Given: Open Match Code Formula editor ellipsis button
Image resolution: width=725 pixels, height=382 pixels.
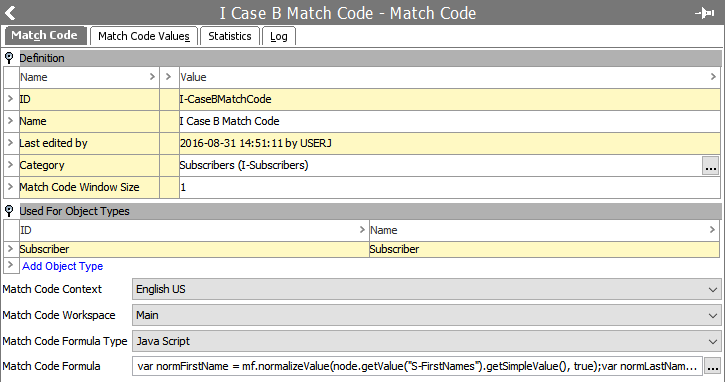Looking at the screenshot, I should (x=713, y=366).
